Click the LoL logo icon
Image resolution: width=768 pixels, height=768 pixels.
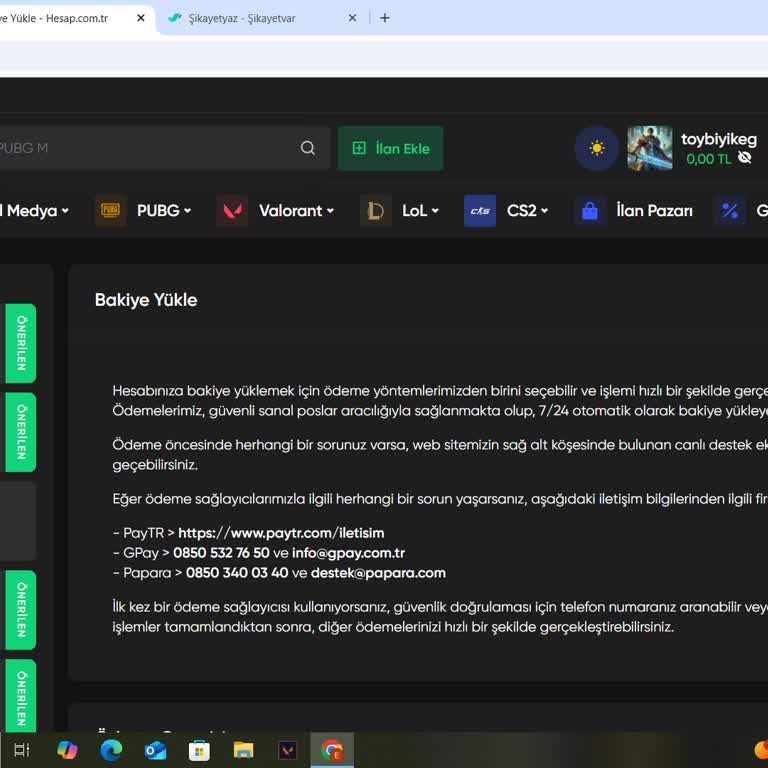[376, 211]
